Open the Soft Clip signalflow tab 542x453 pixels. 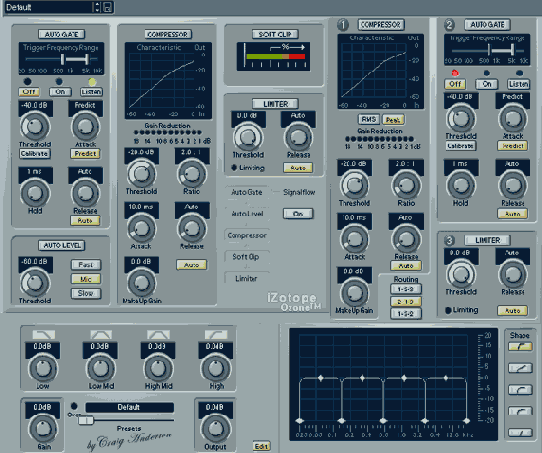tap(246, 257)
